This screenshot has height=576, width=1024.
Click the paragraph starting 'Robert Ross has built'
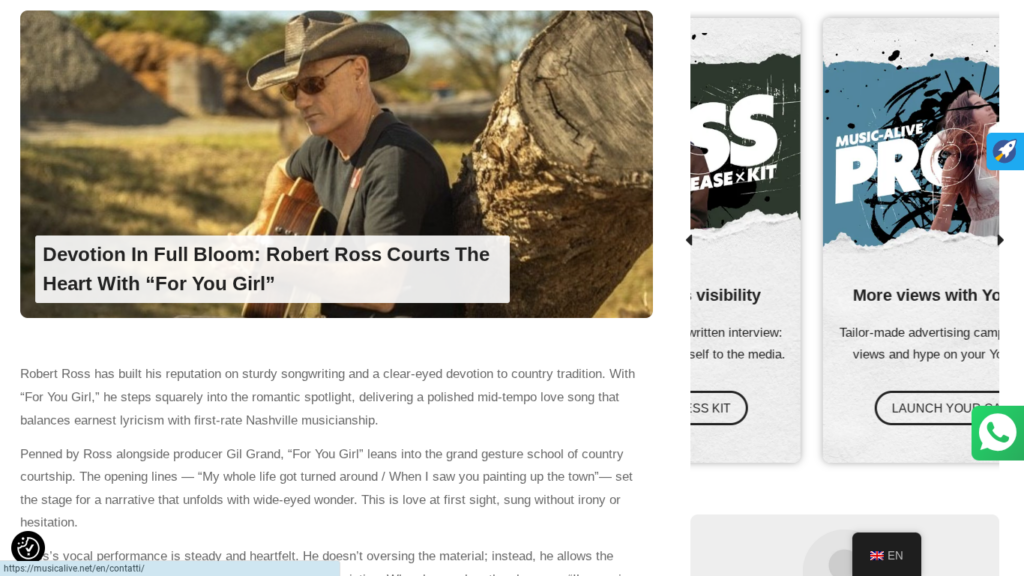327,397
